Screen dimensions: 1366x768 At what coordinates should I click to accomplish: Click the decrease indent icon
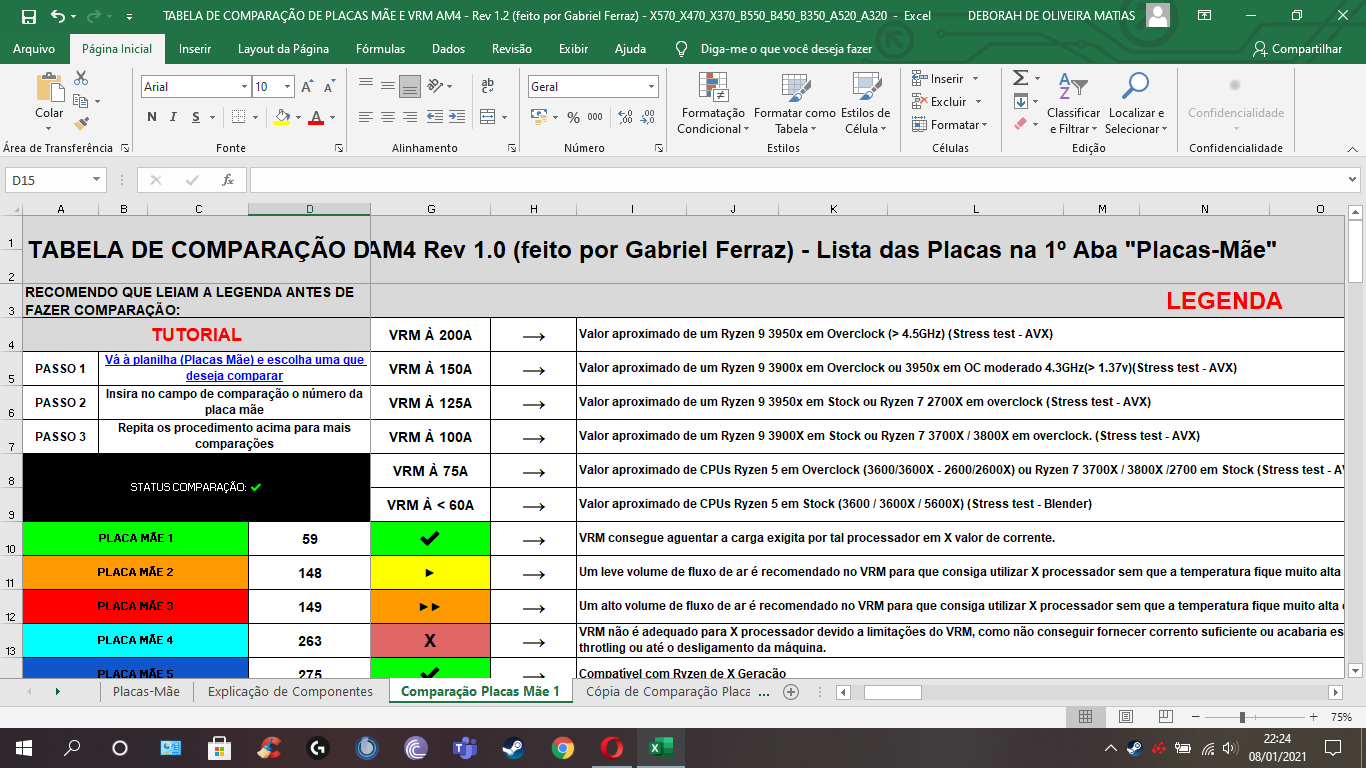(434, 117)
